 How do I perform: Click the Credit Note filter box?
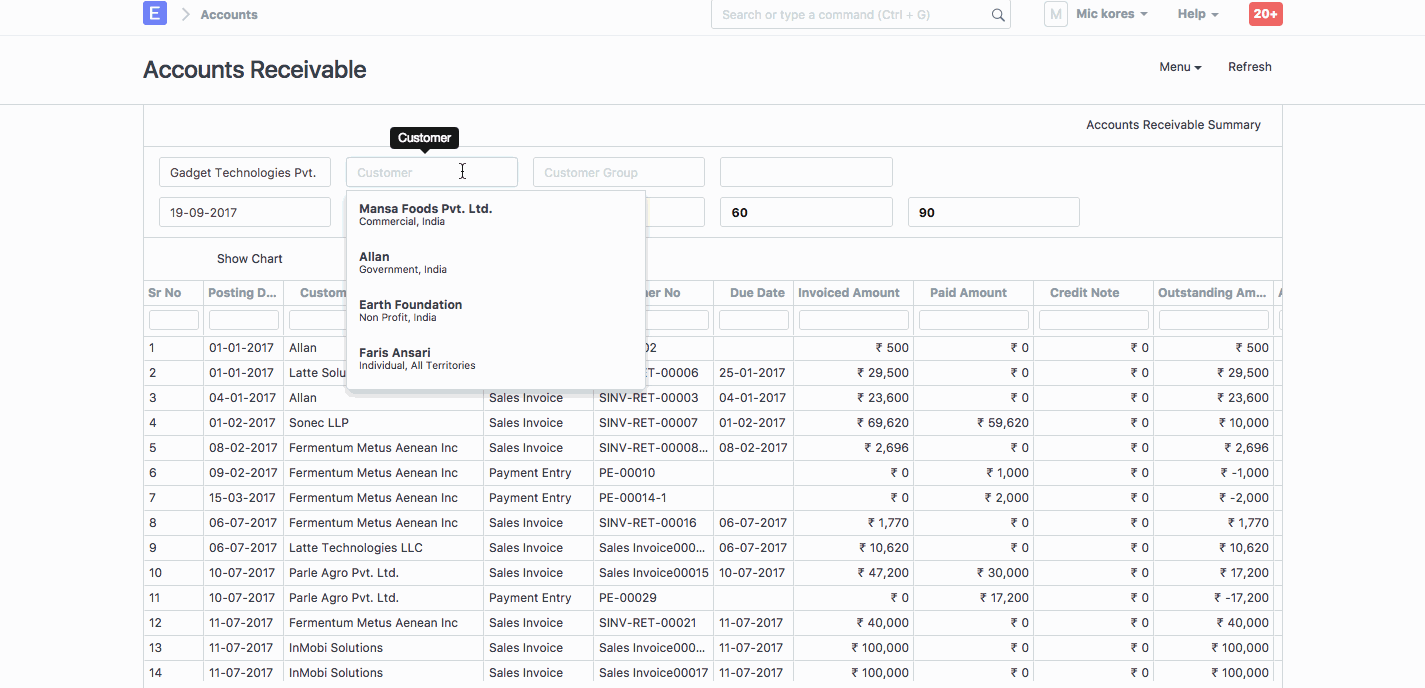pyautogui.click(x=1094, y=320)
